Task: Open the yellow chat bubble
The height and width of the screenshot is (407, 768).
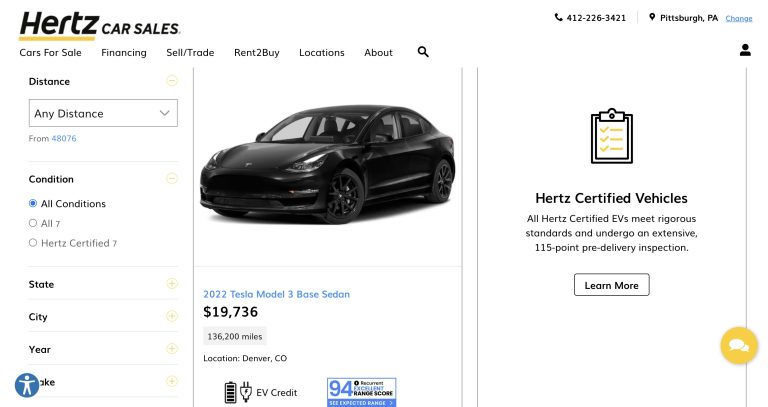Action: pos(739,346)
